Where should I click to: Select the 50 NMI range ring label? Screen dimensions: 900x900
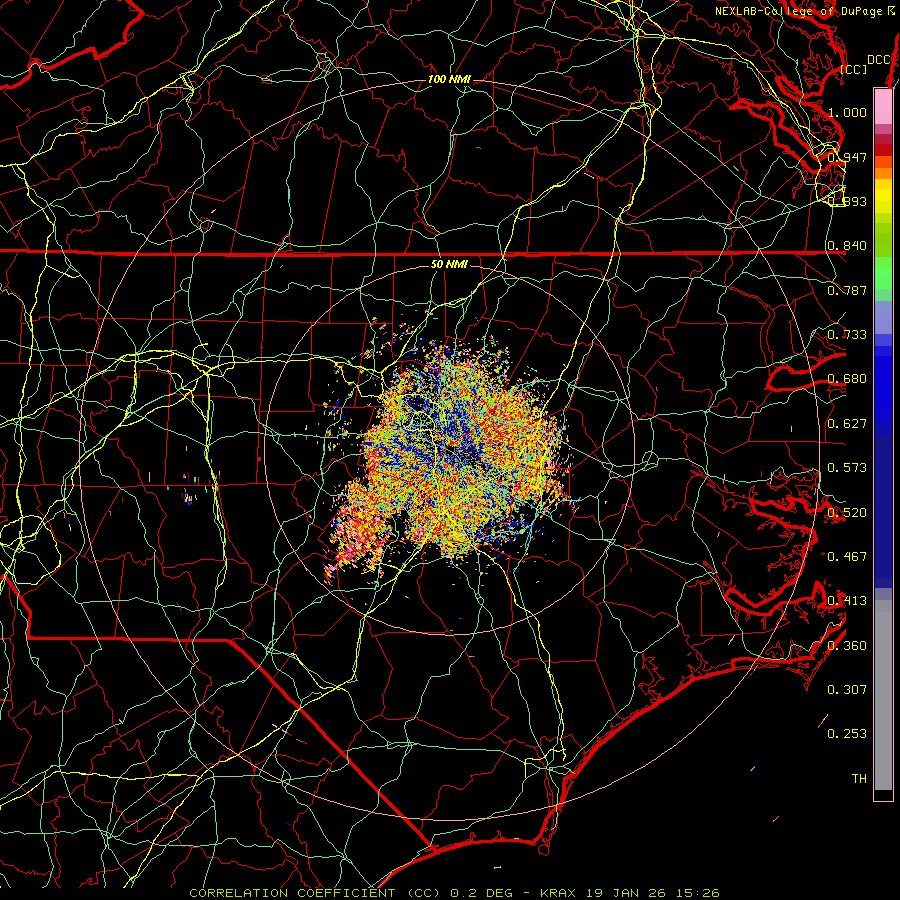pos(449,264)
